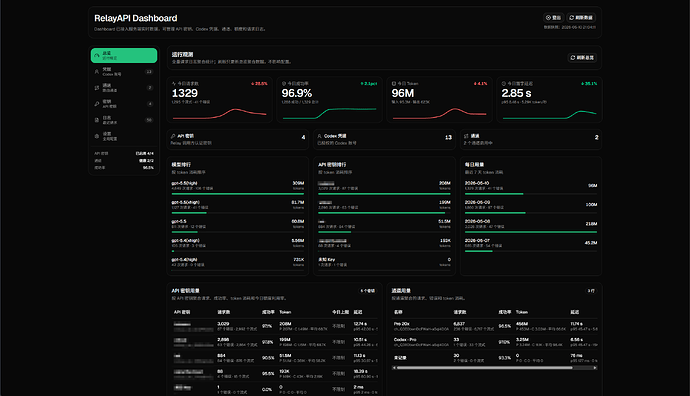690x396 pixels.
Task: Select the 2026-06-10 daily usage row
Action: point(531,187)
